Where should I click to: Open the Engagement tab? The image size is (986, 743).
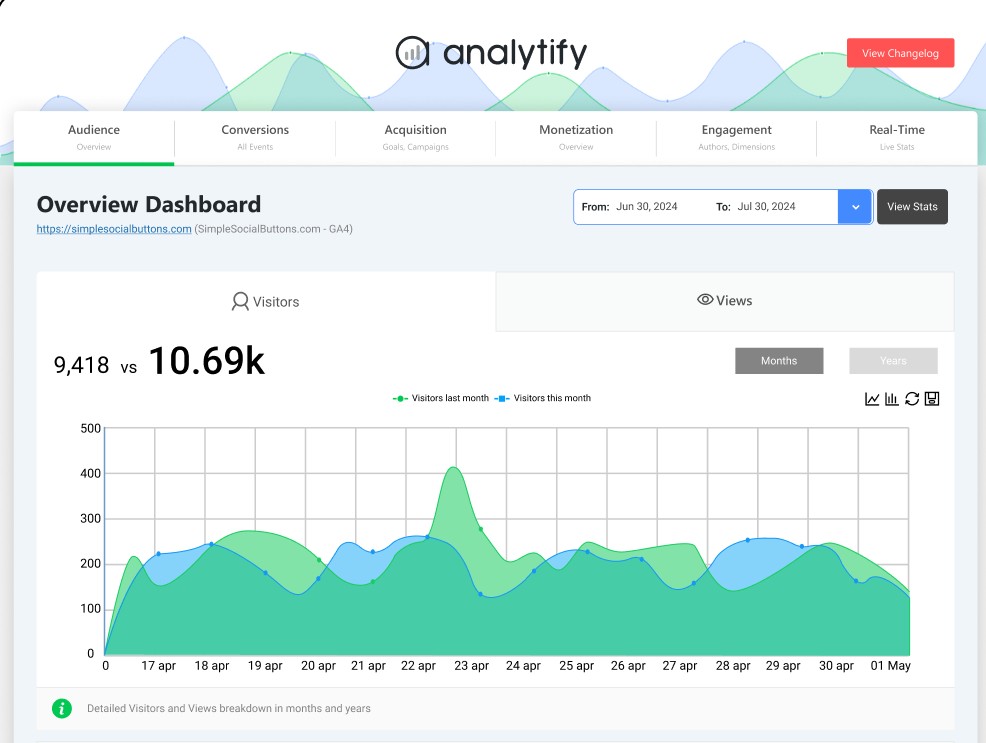click(x=736, y=138)
